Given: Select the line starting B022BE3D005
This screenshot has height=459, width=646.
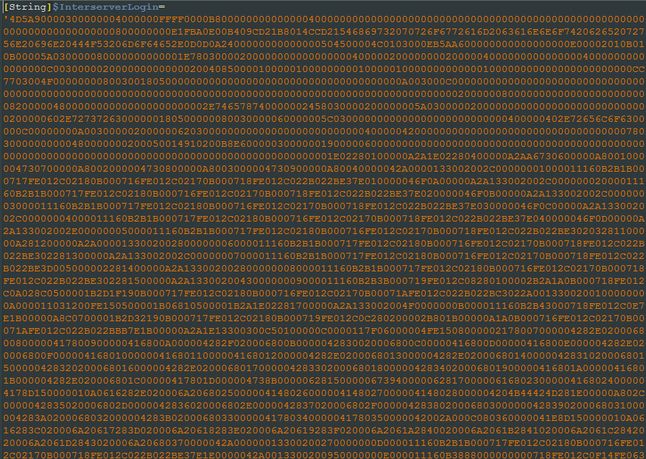Looking at the screenshot, I should coord(325,268).
